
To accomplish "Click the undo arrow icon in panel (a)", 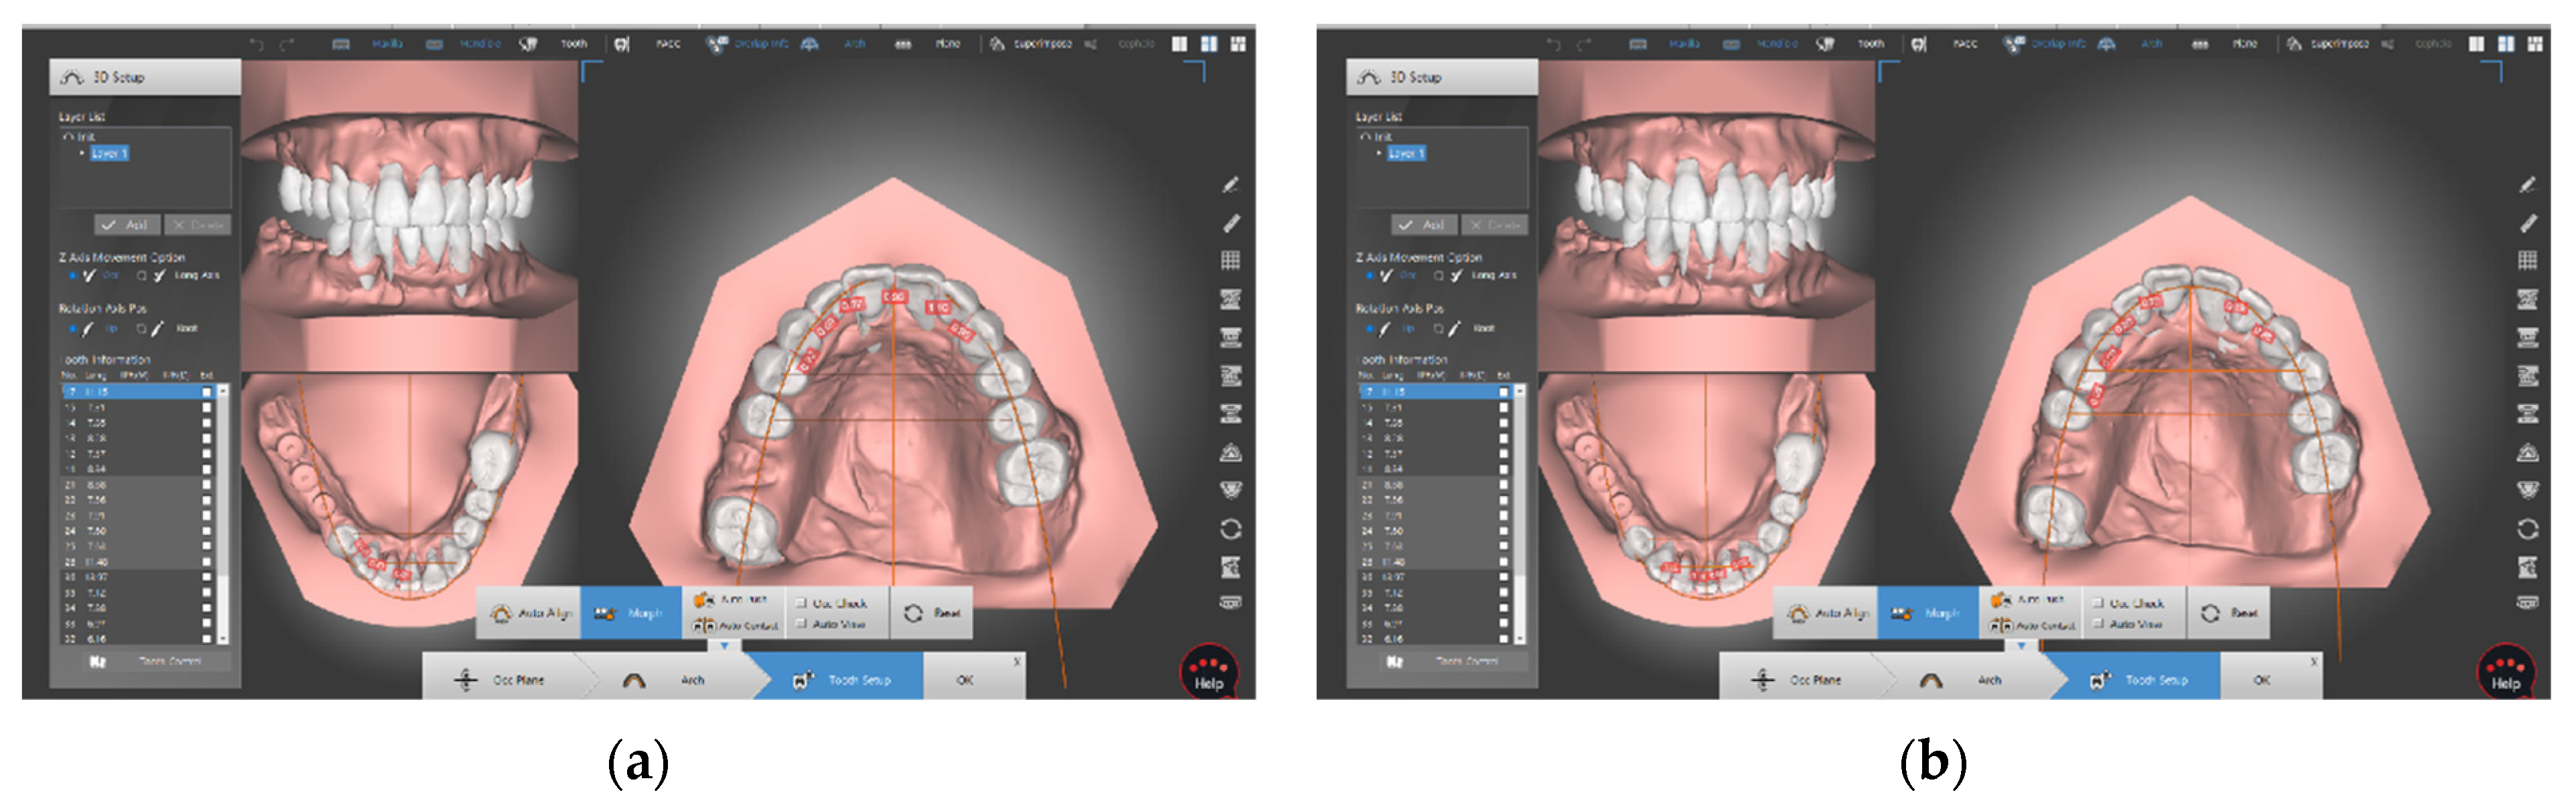I will 257,44.
